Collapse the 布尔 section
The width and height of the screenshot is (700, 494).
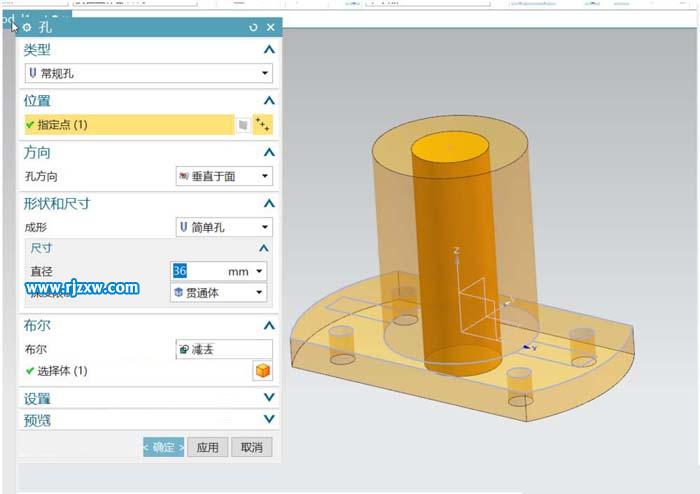tap(269, 325)
